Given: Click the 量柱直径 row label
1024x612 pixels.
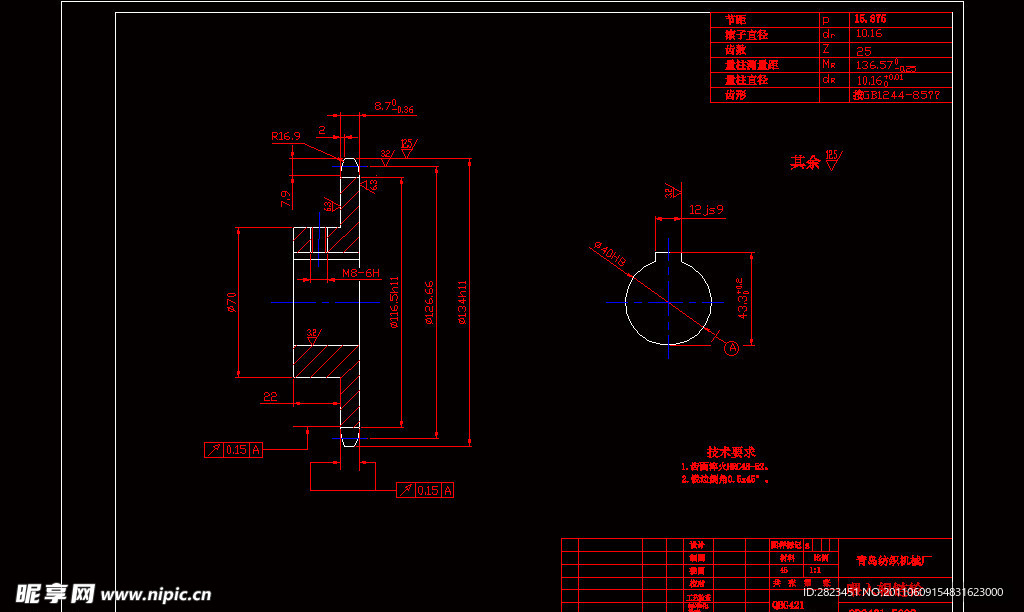Looking at the screenshot, I should click(746, 80).
